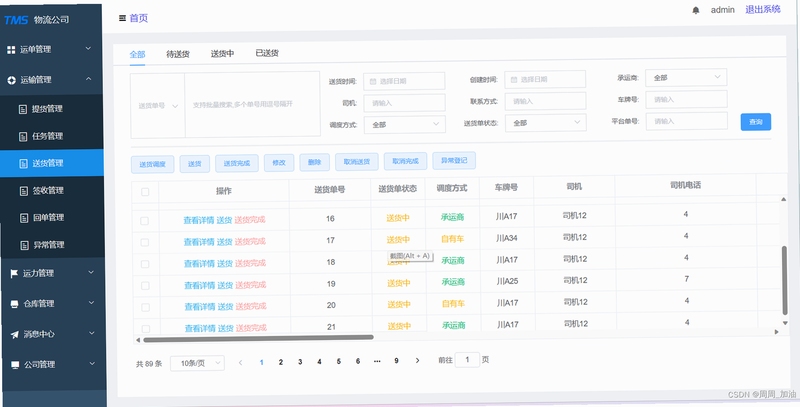The width and height of the screenshot is (800, 407).
Task: Click the vertical table scrollbar thumb
Action: pos(785,280)
